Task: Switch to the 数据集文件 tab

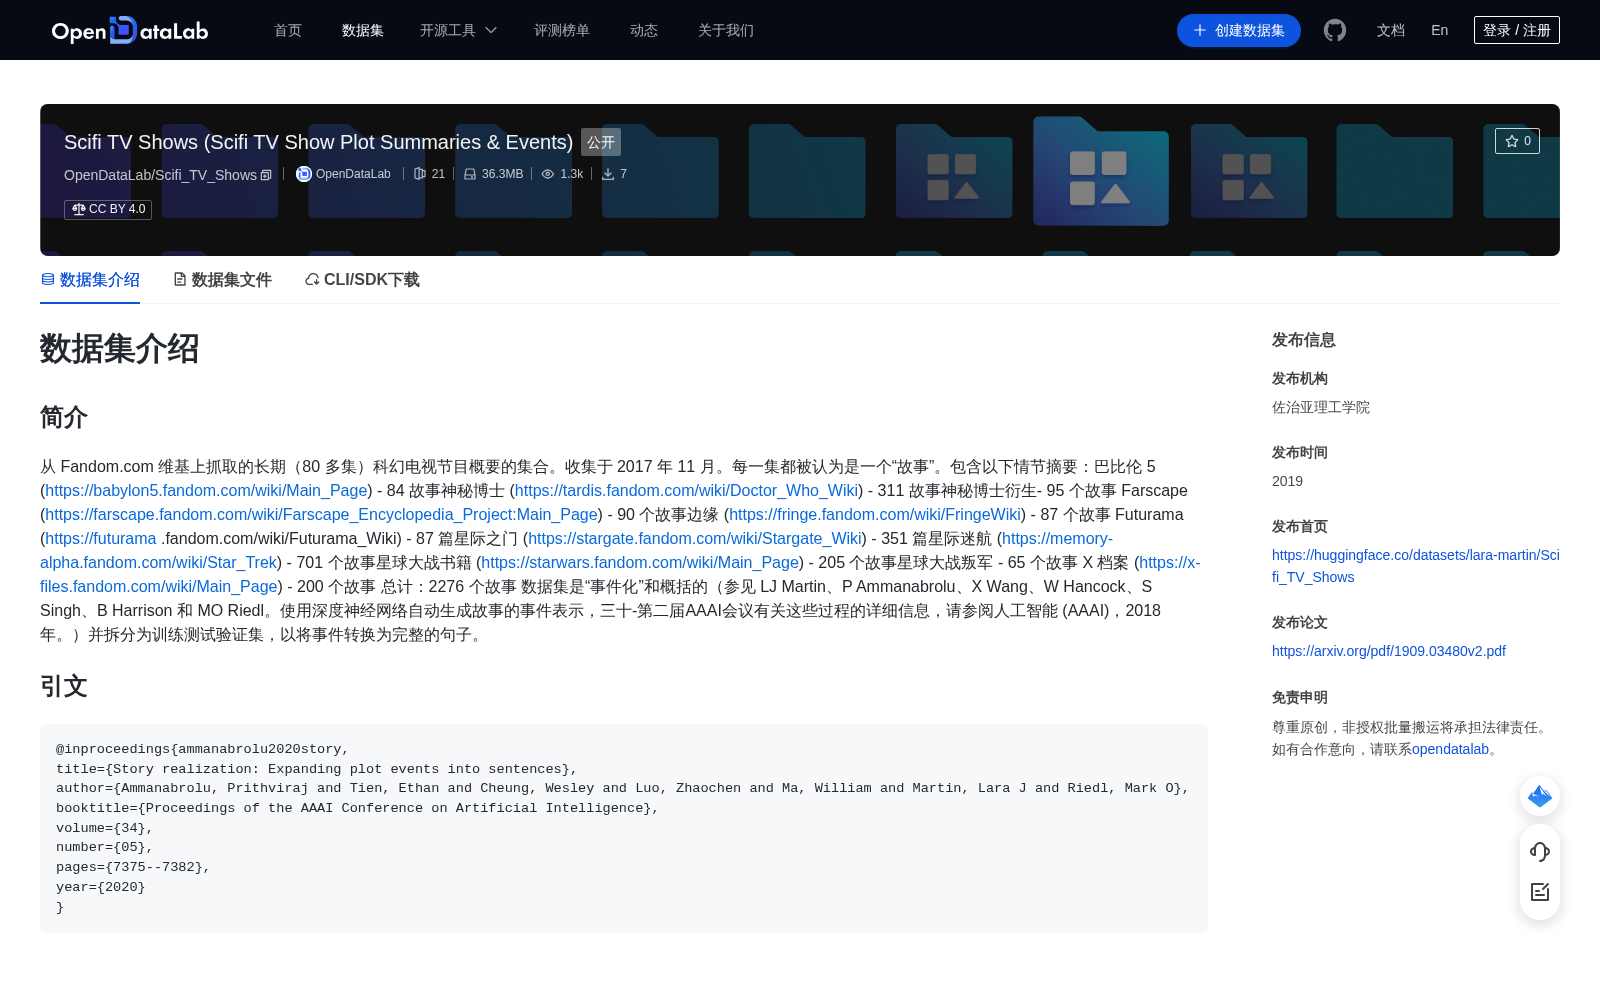Action: [222, 280]
